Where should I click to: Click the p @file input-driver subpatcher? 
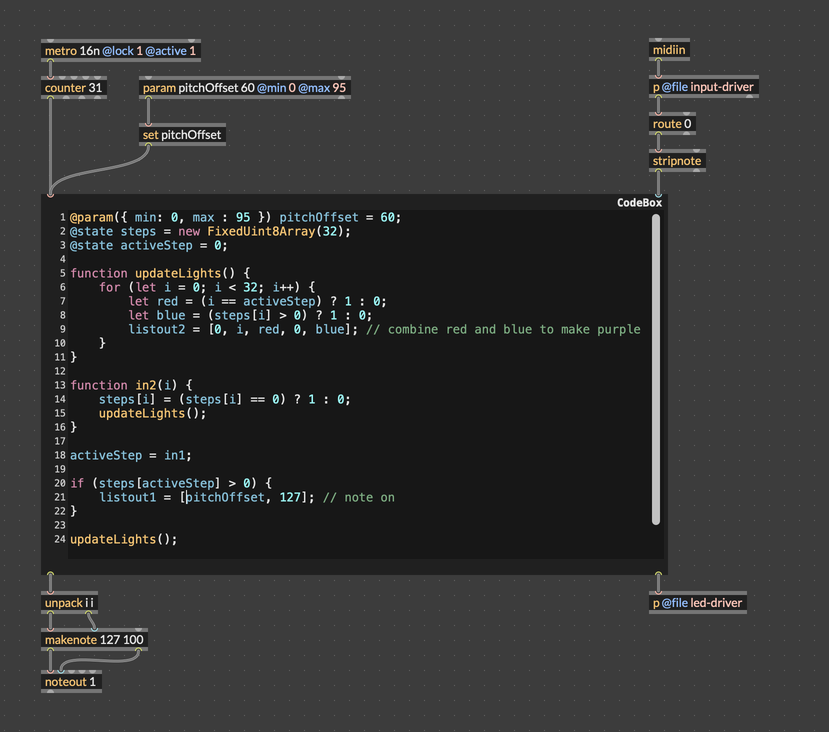point(703,87)
